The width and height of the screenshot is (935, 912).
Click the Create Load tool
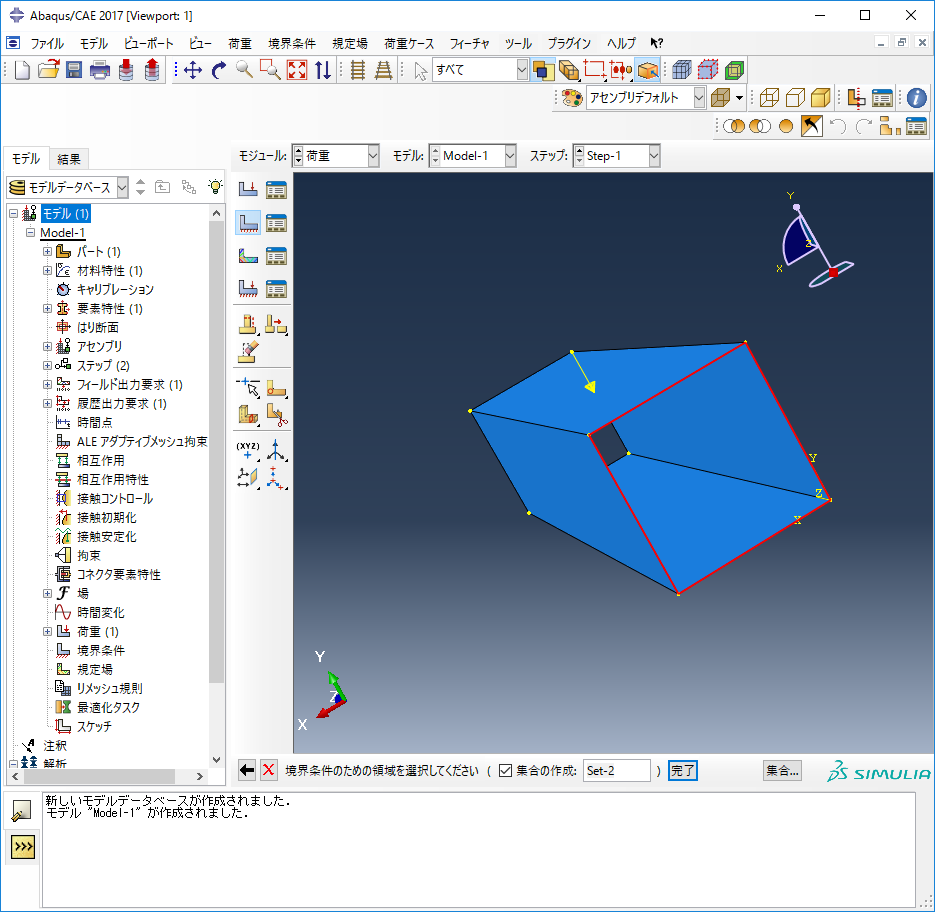(248, 190)
